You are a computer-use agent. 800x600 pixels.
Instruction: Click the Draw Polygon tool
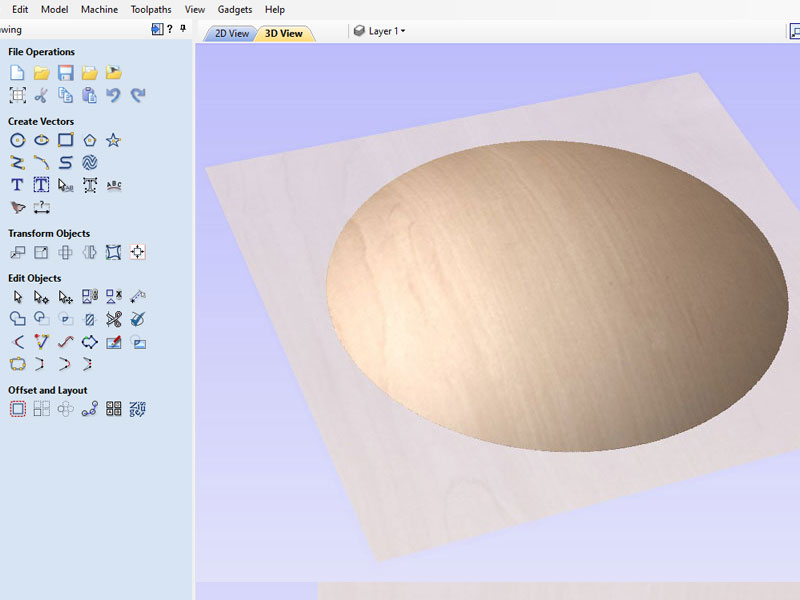pos(90,140)
